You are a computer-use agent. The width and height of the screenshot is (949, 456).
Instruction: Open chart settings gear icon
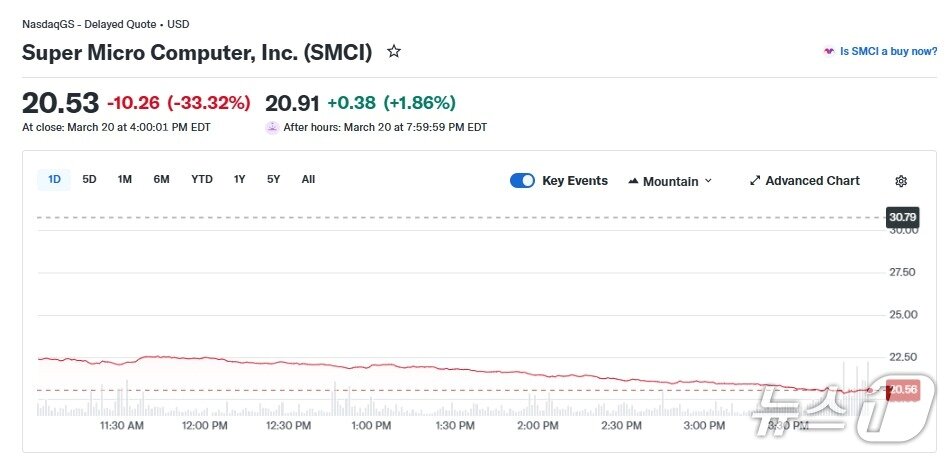click(x=901, y=181)
